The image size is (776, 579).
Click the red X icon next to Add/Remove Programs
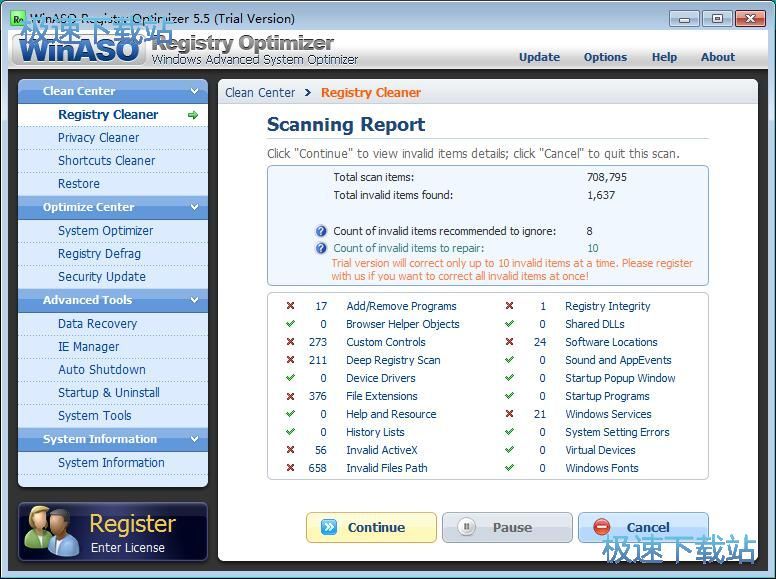[291, 306]
